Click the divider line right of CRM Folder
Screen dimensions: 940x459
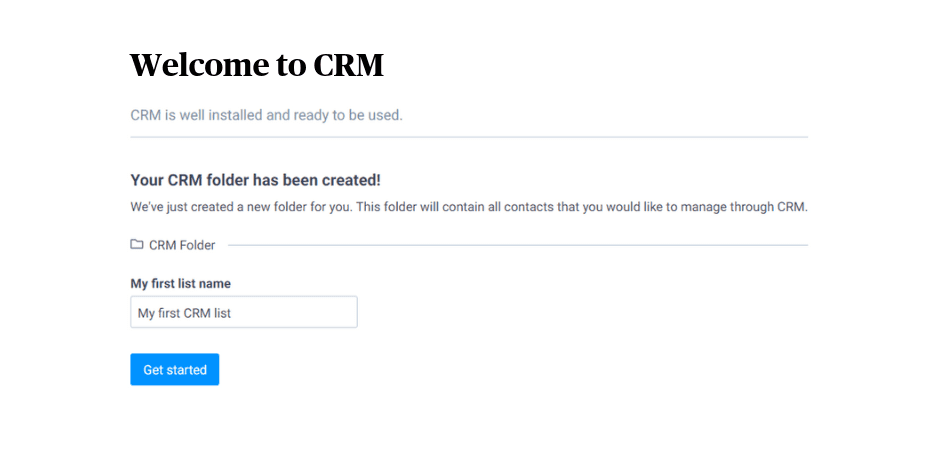pos(518,245)
